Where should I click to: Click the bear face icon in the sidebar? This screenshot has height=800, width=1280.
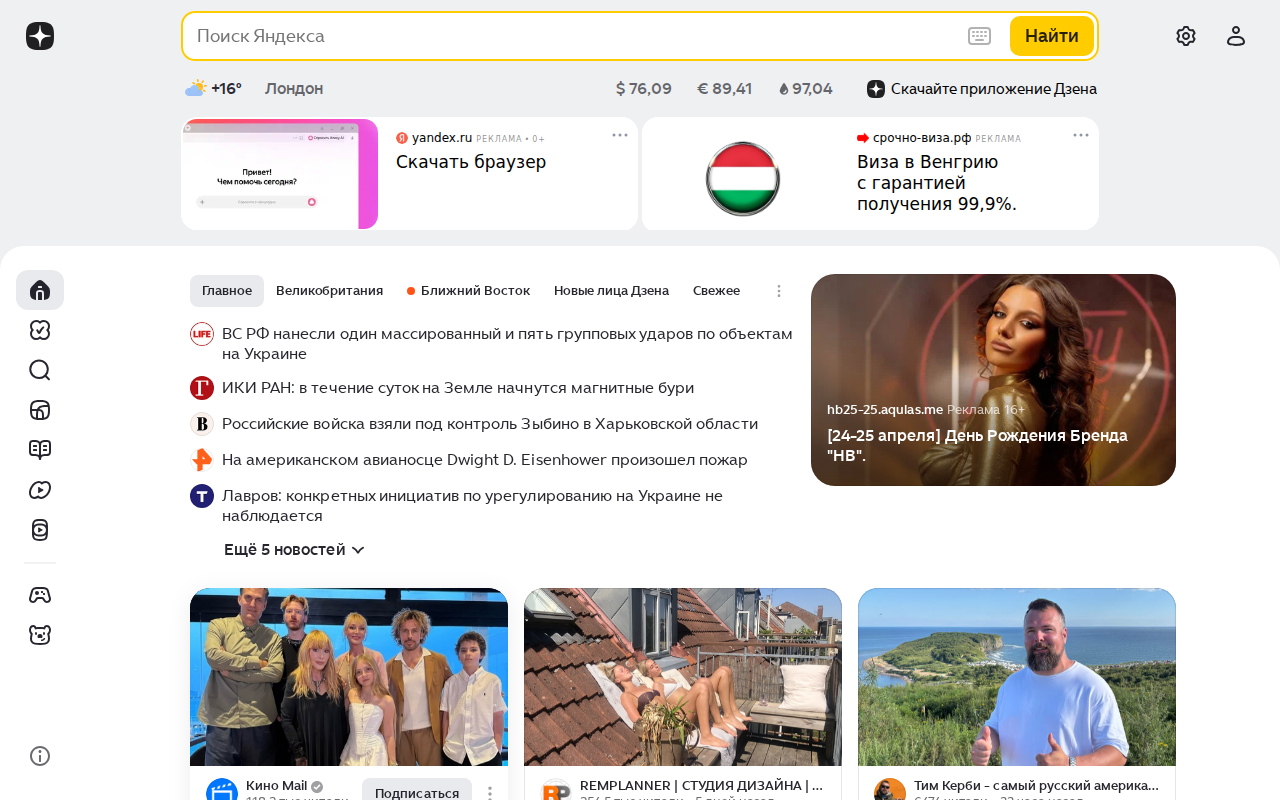(x=40, y=635)
